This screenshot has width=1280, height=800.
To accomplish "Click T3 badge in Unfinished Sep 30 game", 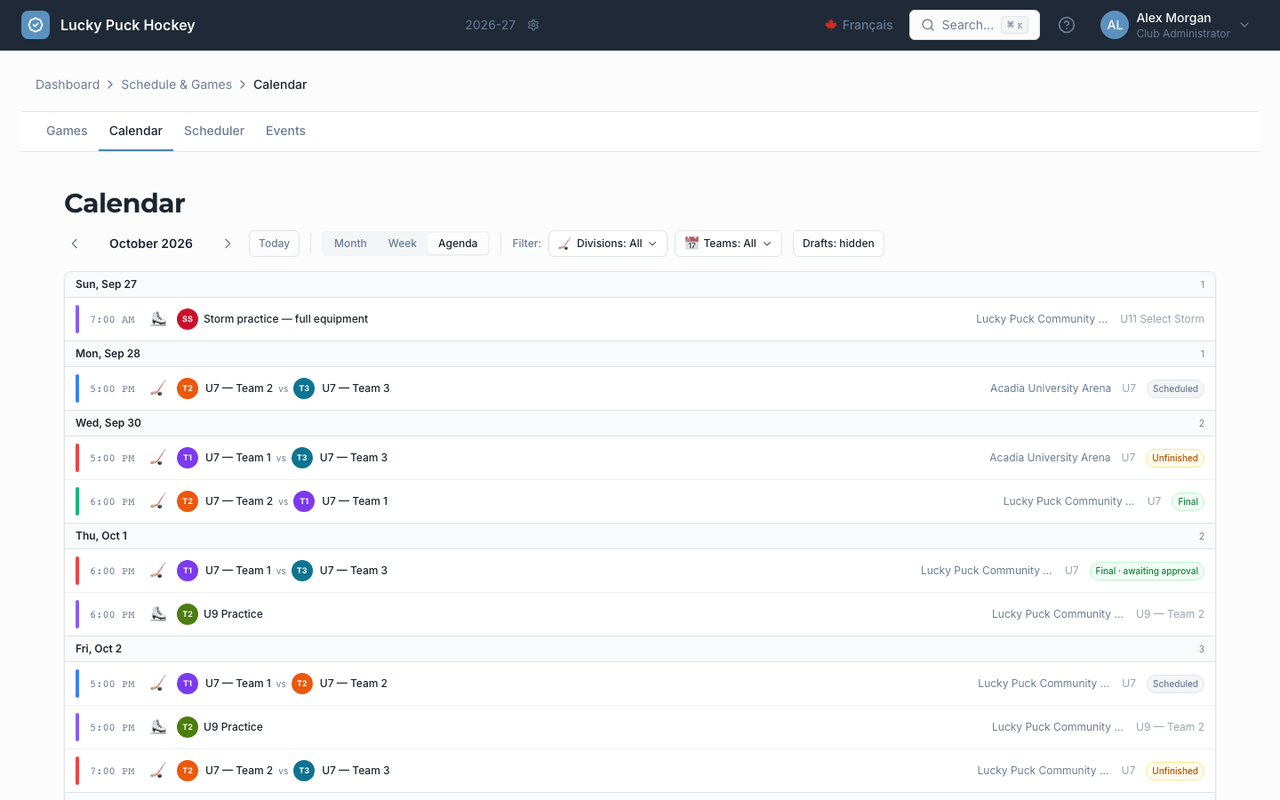I will (x=302, y=458).
